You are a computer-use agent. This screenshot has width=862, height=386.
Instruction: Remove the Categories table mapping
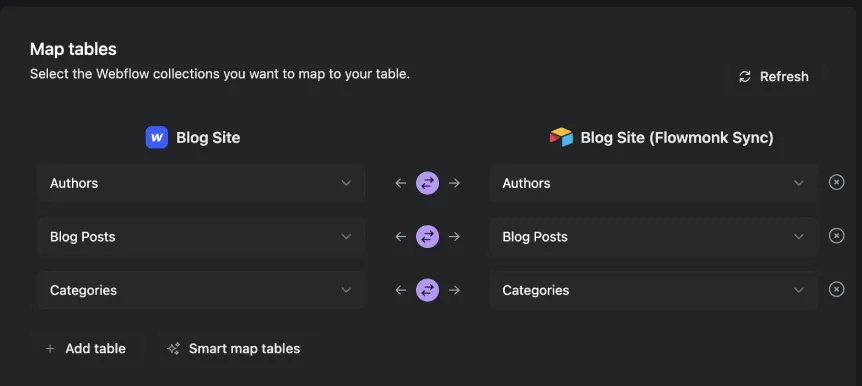pyautogui.click(x=836, y=289)
